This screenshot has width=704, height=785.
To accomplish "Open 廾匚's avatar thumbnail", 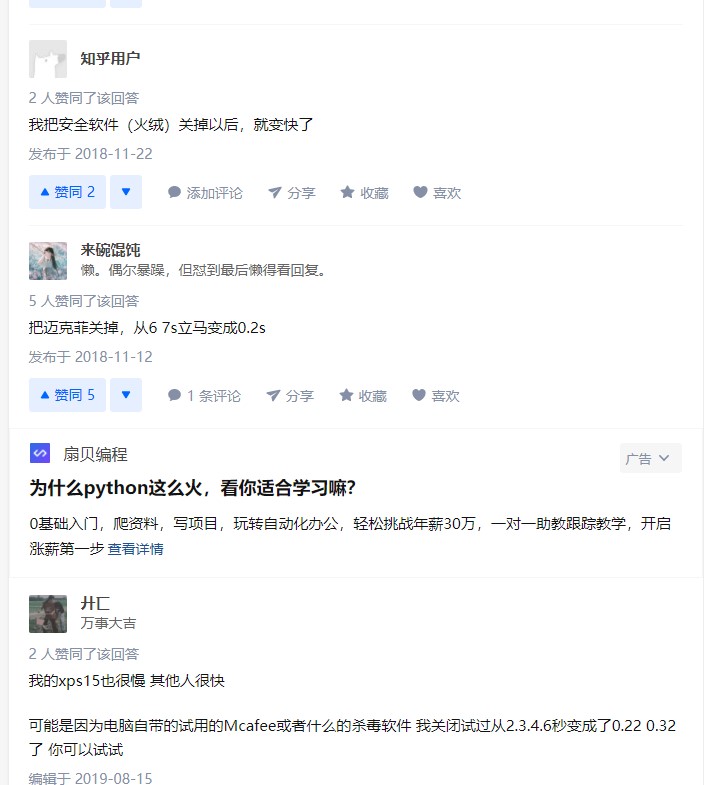I will tap(48, 614).
